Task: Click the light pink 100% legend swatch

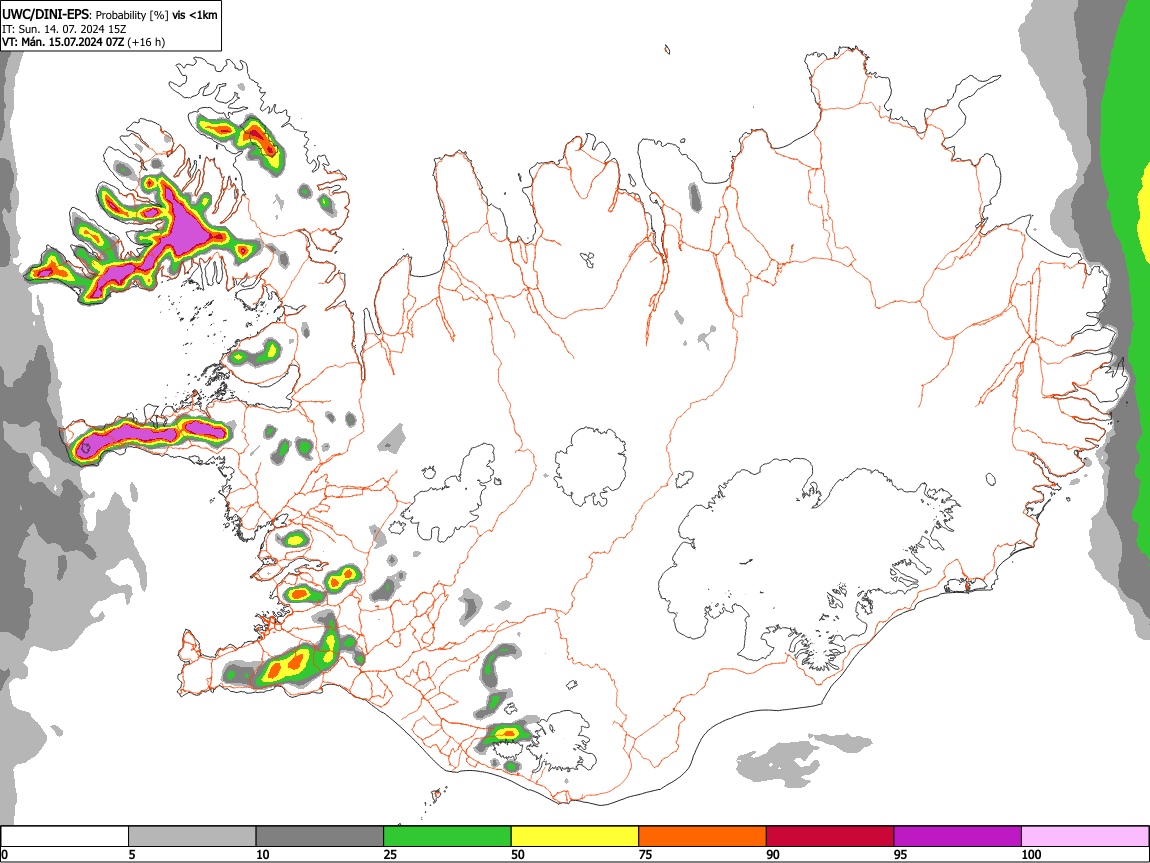Action: pyautogui.click(x=1085, y=837)
